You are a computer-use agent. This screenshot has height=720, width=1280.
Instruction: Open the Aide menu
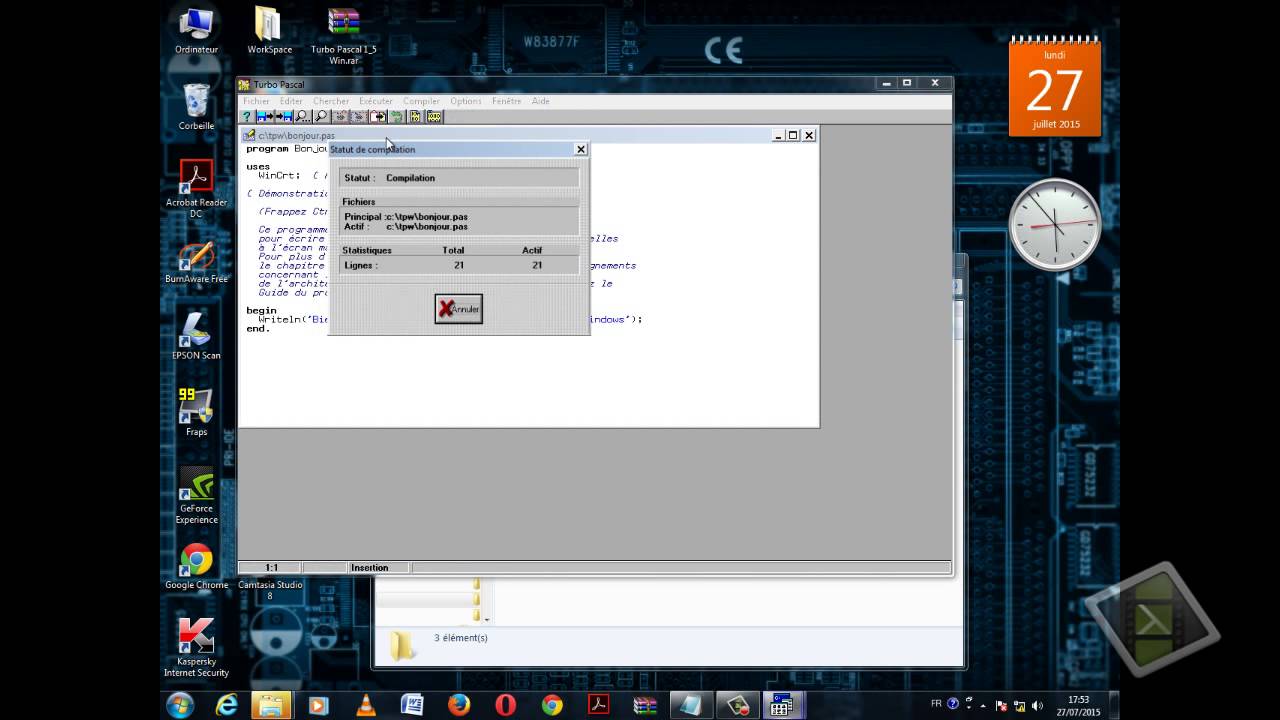coord(540,101)
